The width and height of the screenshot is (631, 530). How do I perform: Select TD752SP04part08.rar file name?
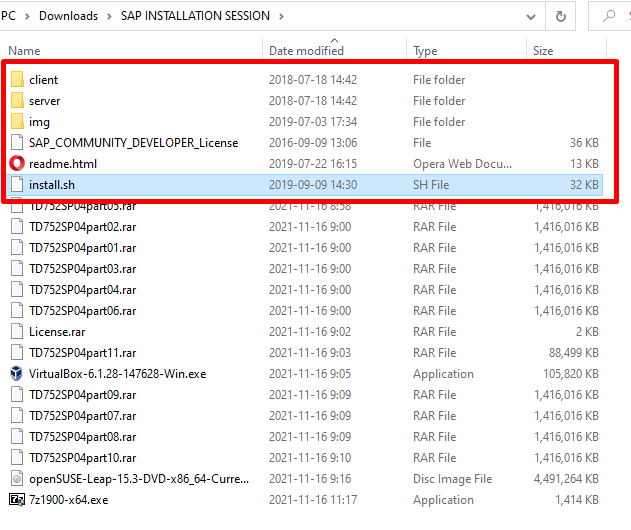click(82, 437)
